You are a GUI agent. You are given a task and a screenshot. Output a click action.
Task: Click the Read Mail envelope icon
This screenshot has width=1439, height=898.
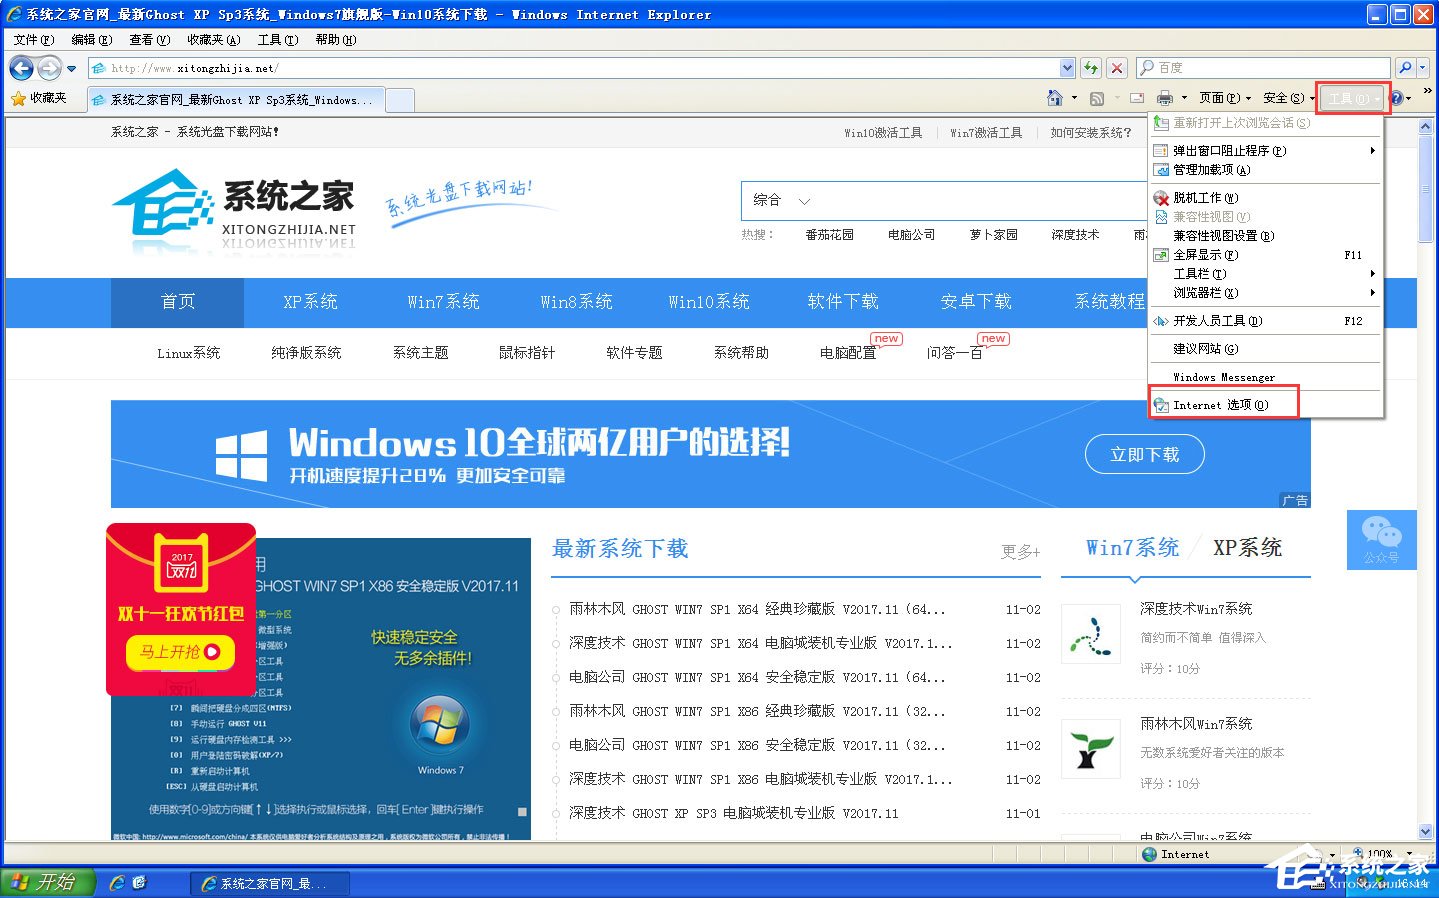pos(1136,98)
